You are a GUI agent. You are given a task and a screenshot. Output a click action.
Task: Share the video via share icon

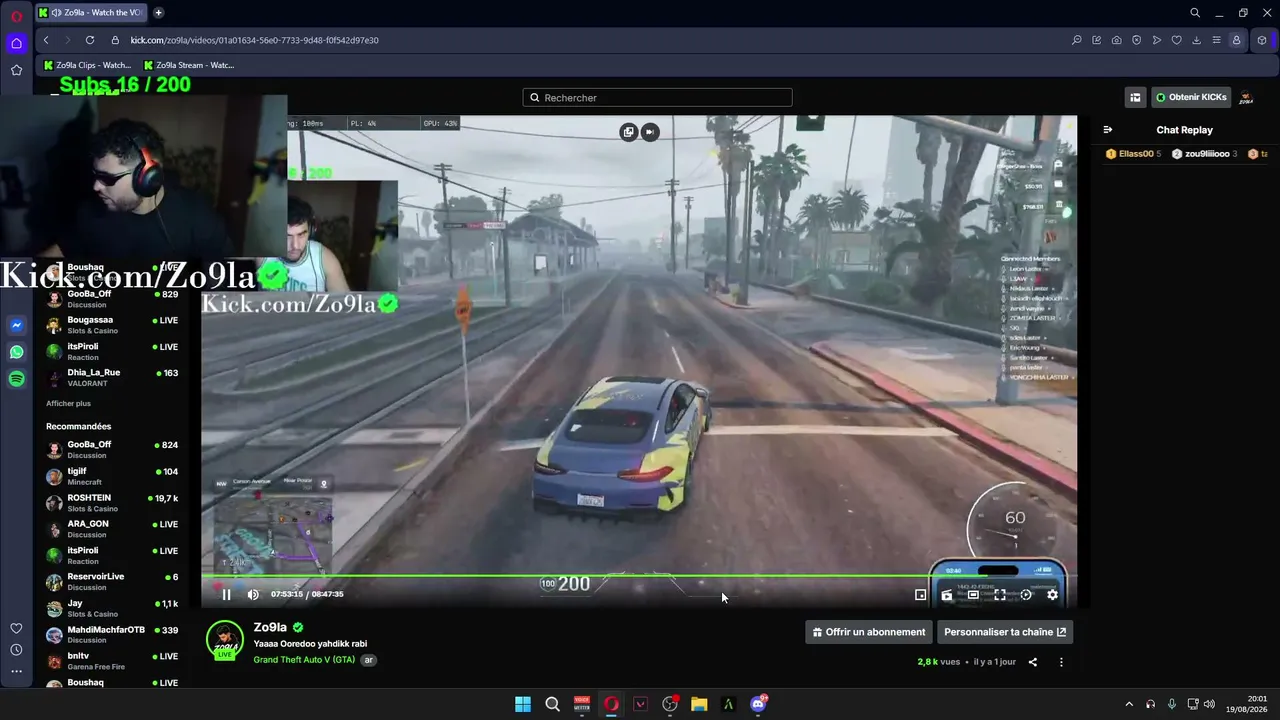tap(1033, 662)
